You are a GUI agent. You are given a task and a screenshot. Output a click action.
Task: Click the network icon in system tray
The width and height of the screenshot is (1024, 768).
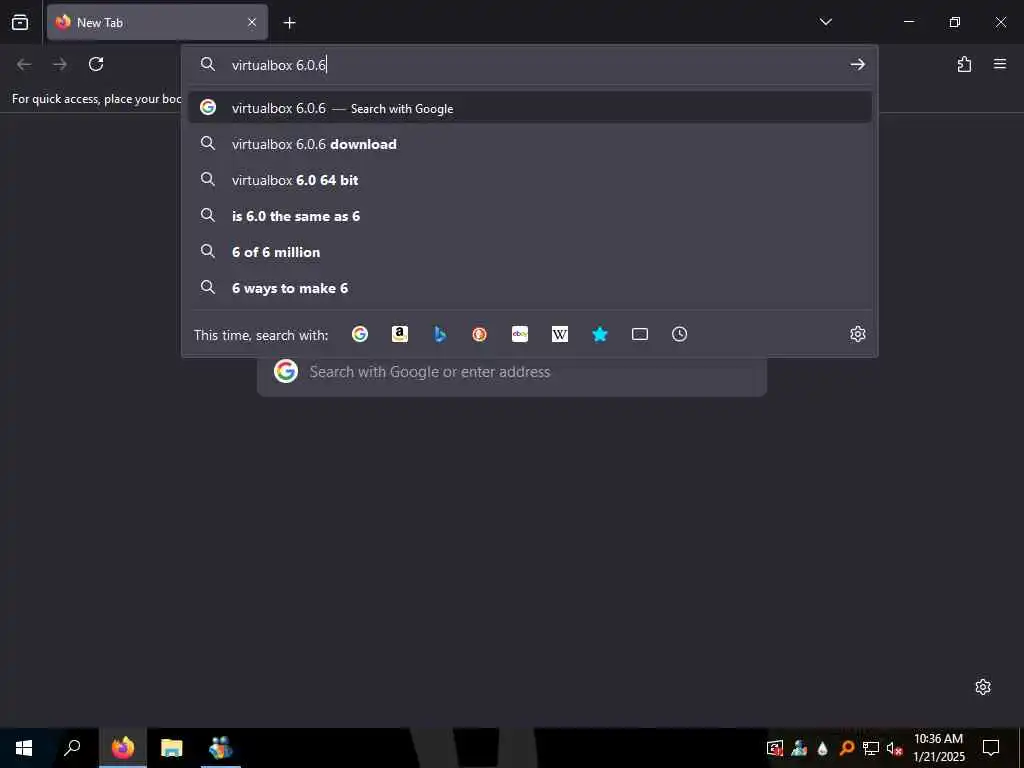click(871, 748)
